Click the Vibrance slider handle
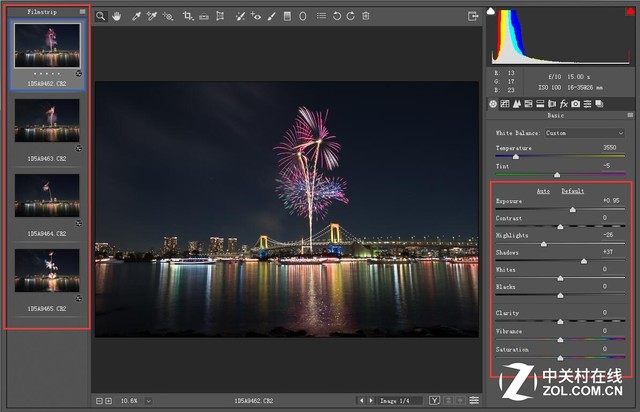 (560, 340)
